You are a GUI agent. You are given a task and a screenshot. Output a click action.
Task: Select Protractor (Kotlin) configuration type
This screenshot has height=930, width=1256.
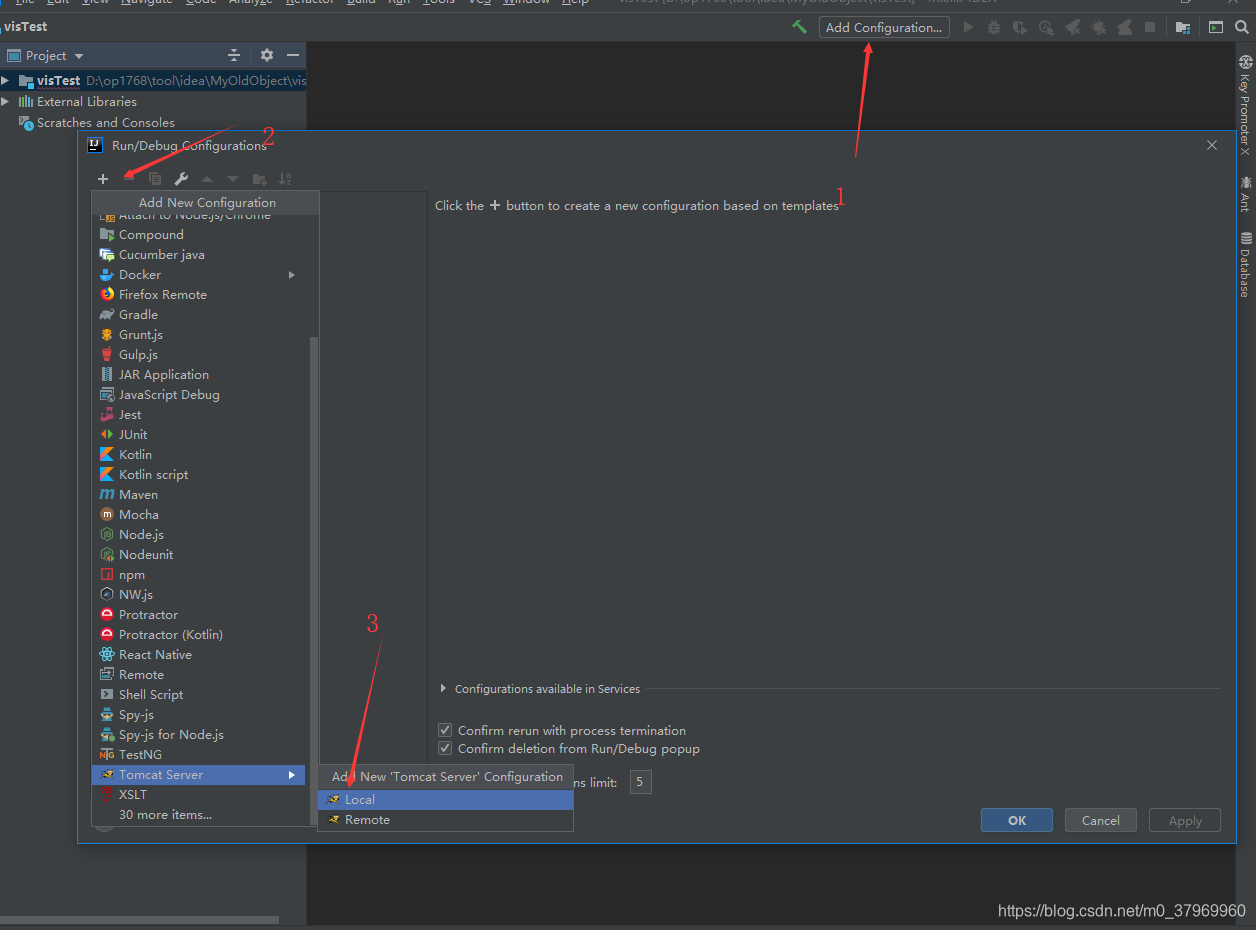pos(199,635)
